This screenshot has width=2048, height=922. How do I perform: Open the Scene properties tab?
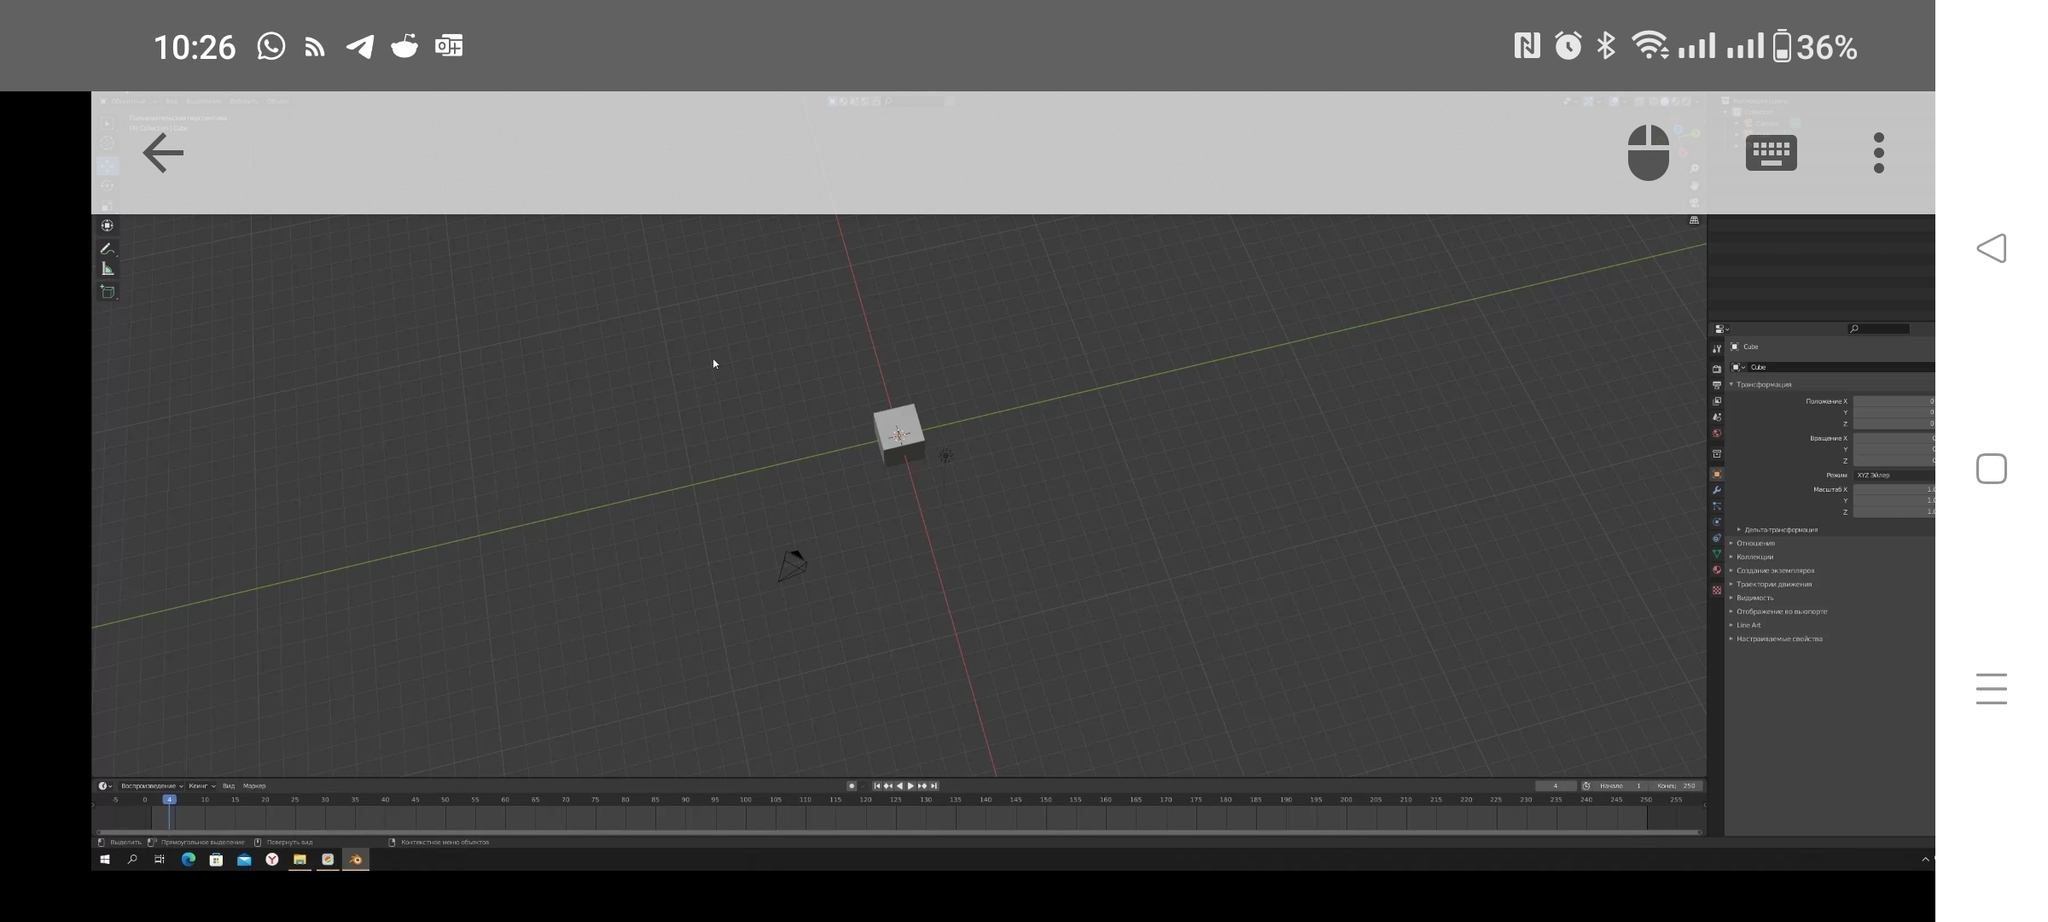click(1717, 417)
